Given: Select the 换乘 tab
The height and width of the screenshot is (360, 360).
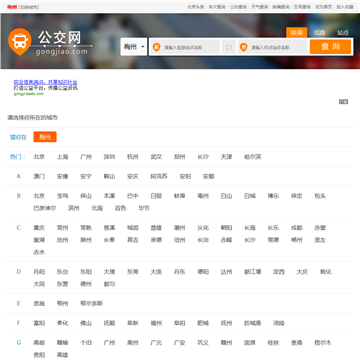Looking at the screenshot, I should (296, 32).
